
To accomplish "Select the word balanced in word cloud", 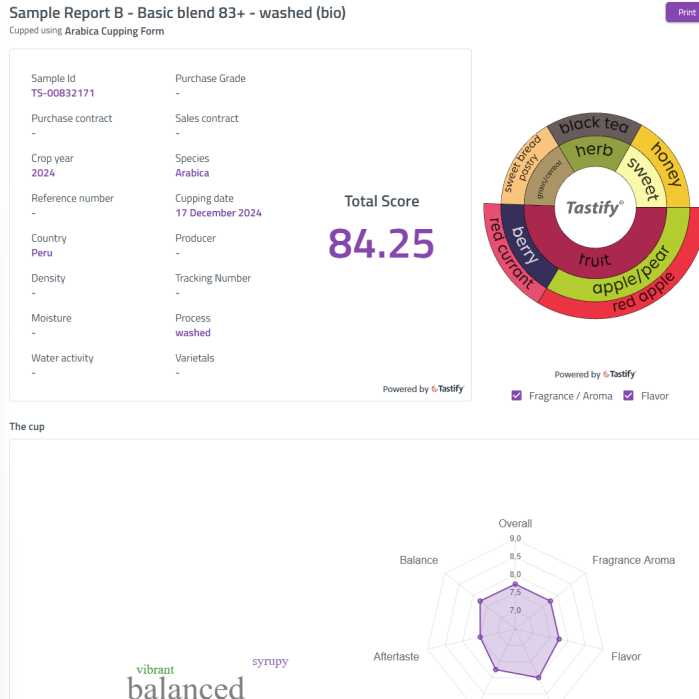I will pyautogui.click(x=186, y=688).
